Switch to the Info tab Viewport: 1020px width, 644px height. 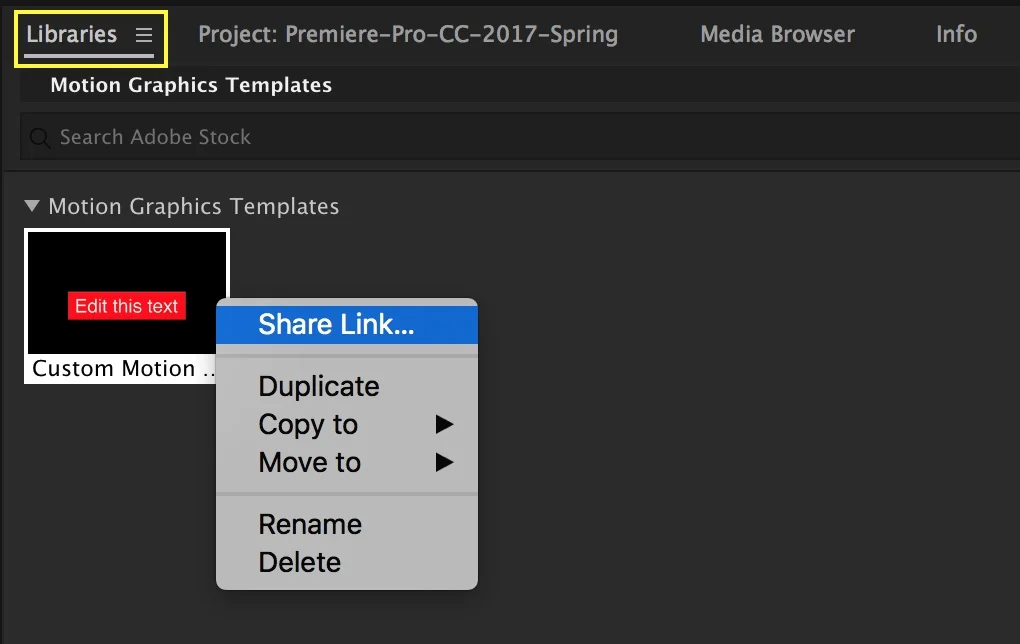click(x=956, y=35)
